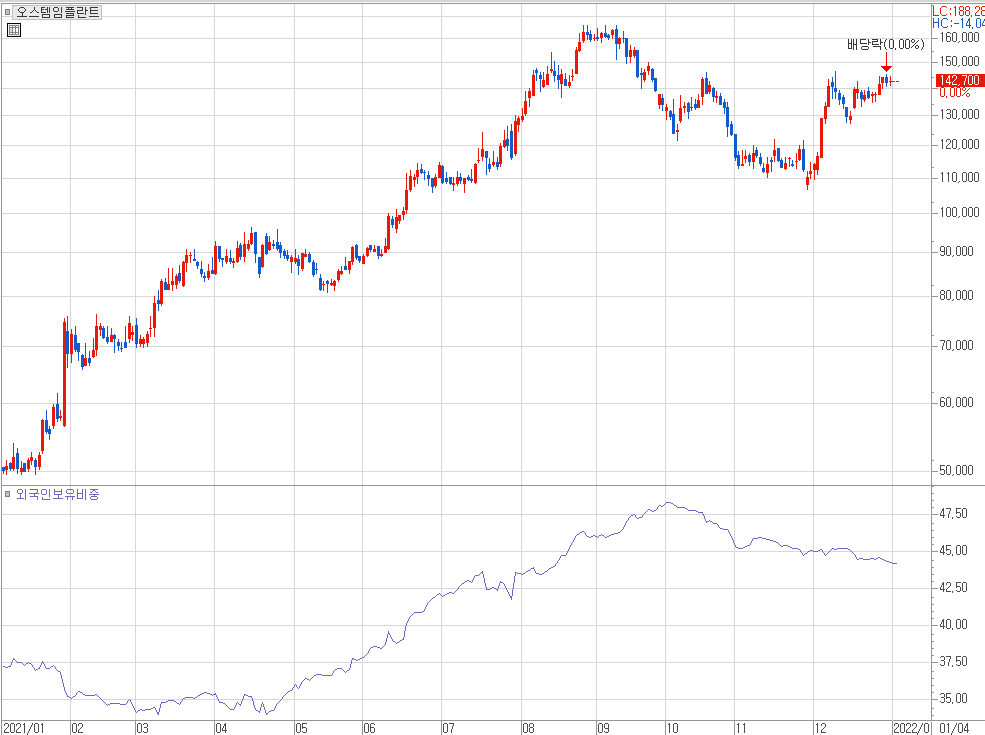
Task: Click the 150,000 price axis label
Action: point(959,62)
